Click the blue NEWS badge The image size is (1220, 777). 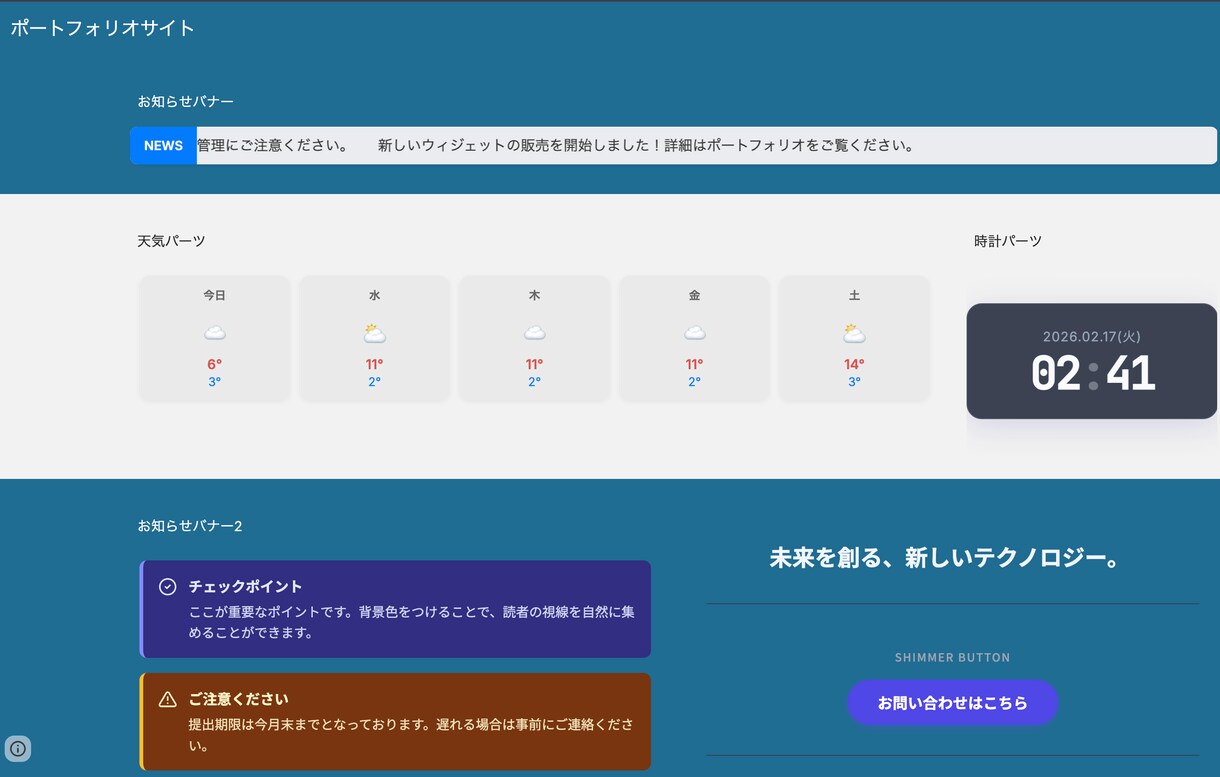pyautogui.click(x=163, y=145)
